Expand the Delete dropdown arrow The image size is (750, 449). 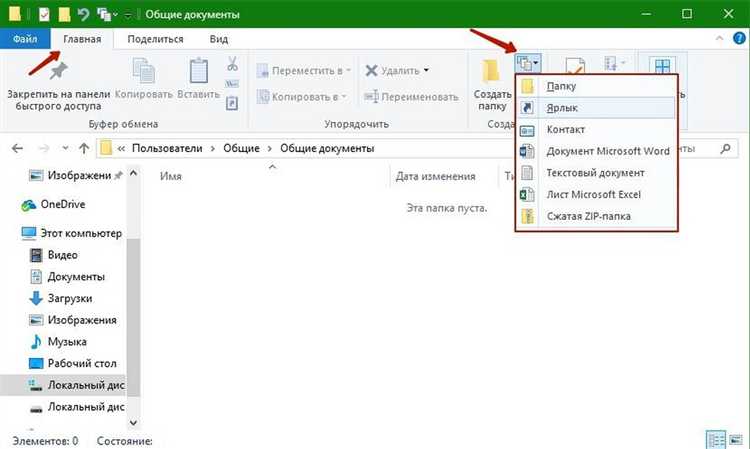point(426,71)
